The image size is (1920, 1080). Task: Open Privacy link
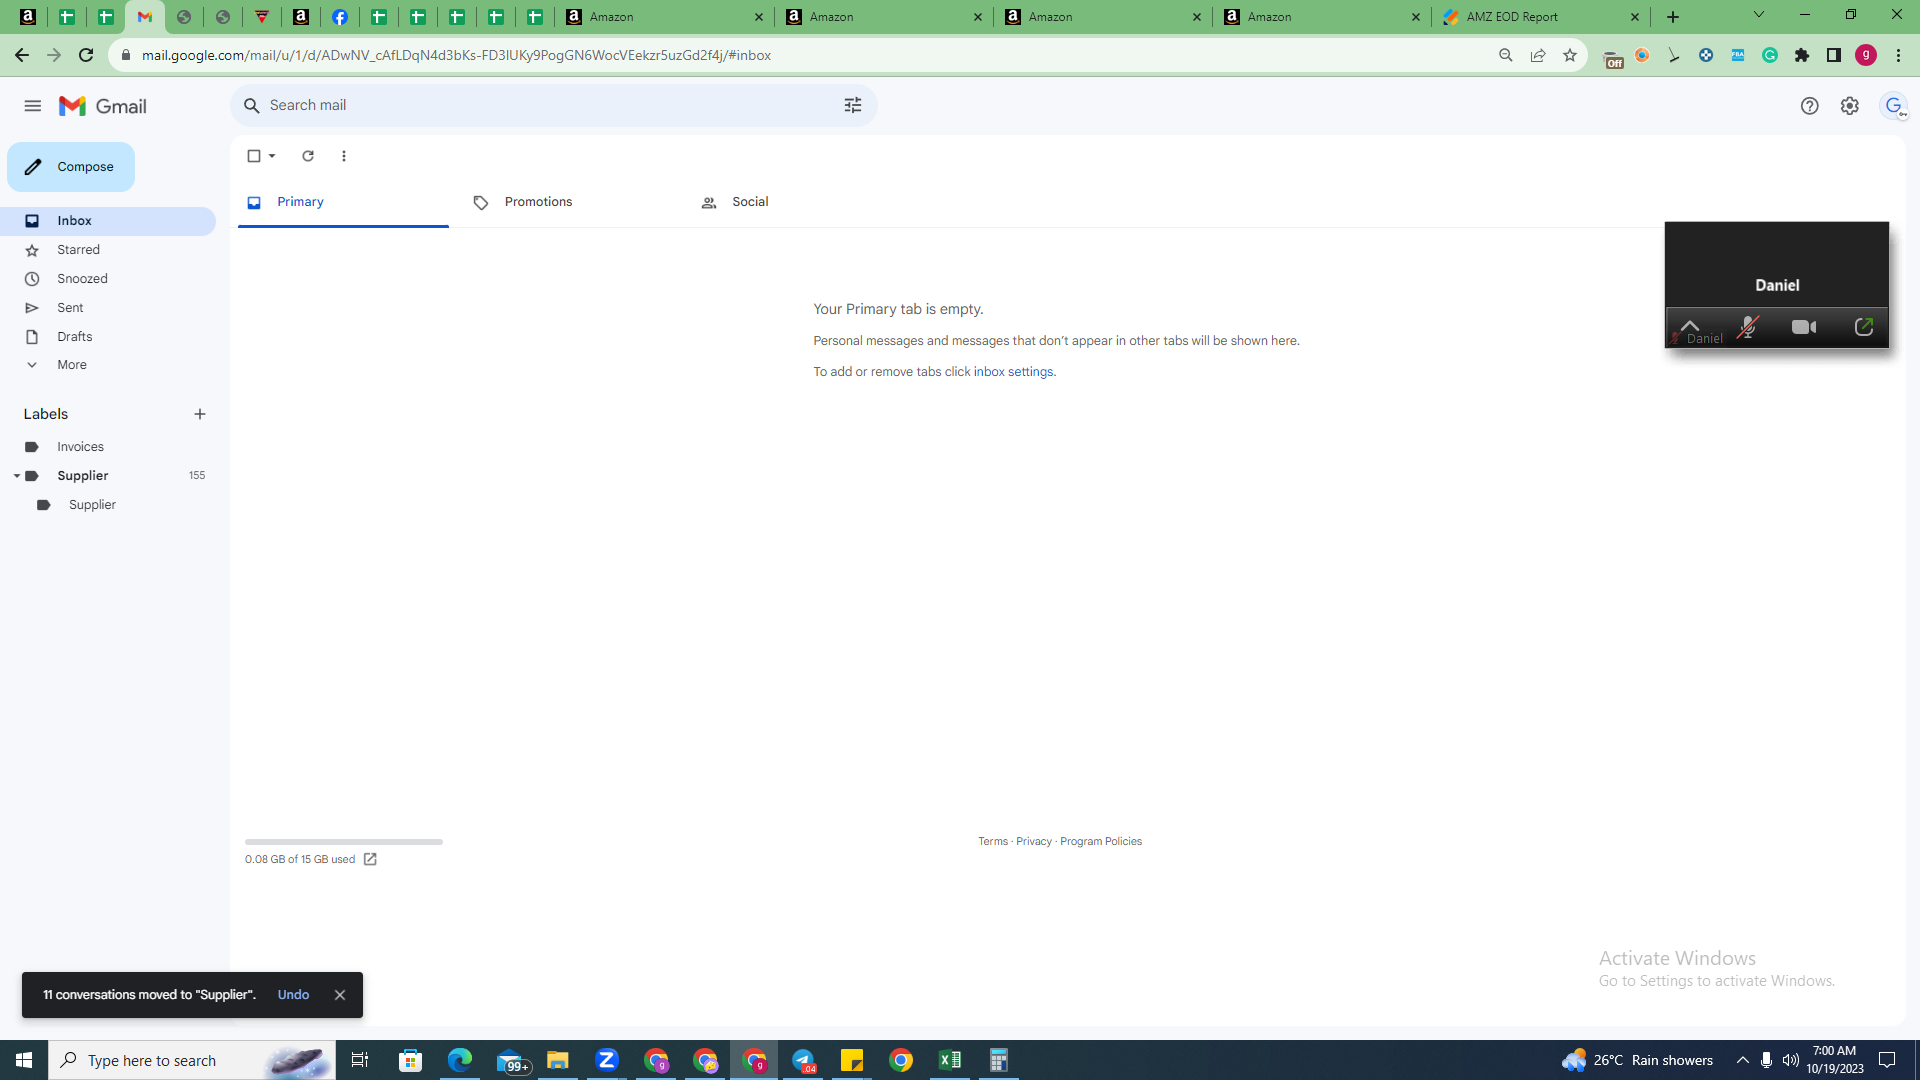point(1034,842)
